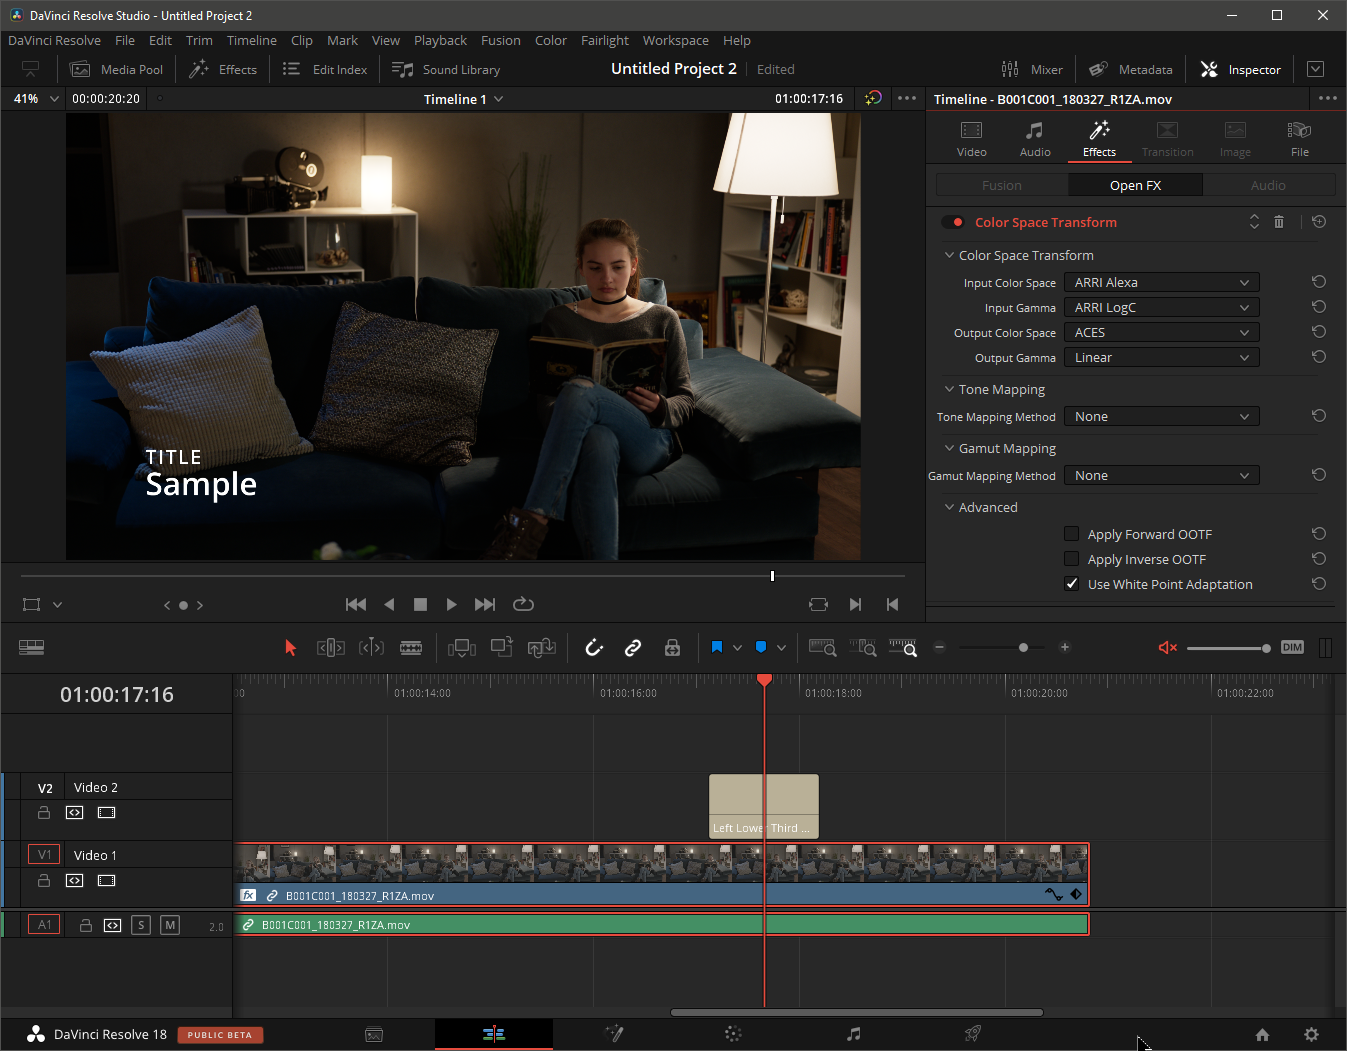This screenshot has width=1347, height=1051.
Task: Open the Edit Index panel
Action: 325,69
